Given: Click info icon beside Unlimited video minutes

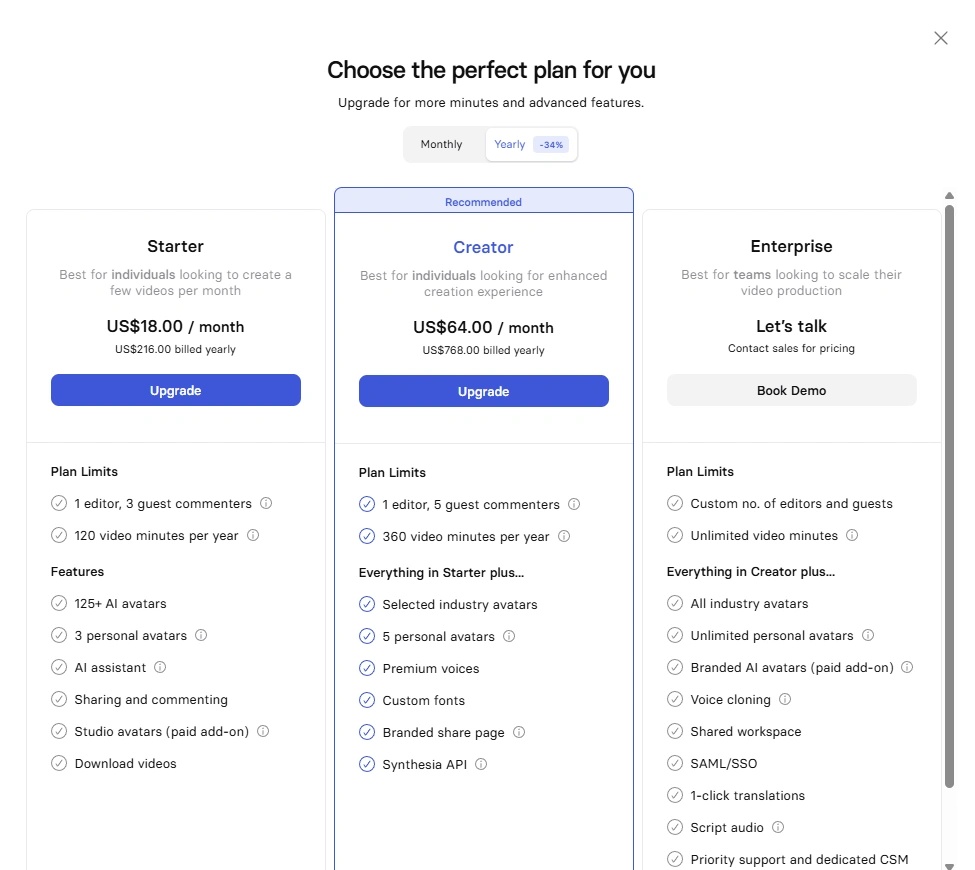Looking at the screenshot, I should coord(853,535).
